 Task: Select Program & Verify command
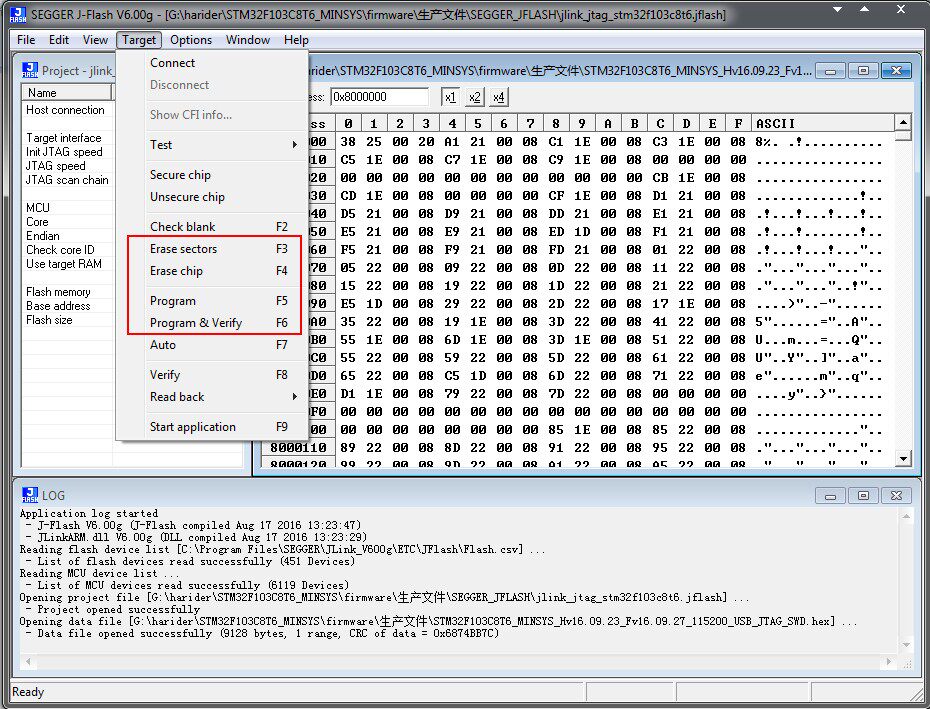click(212, 323)
